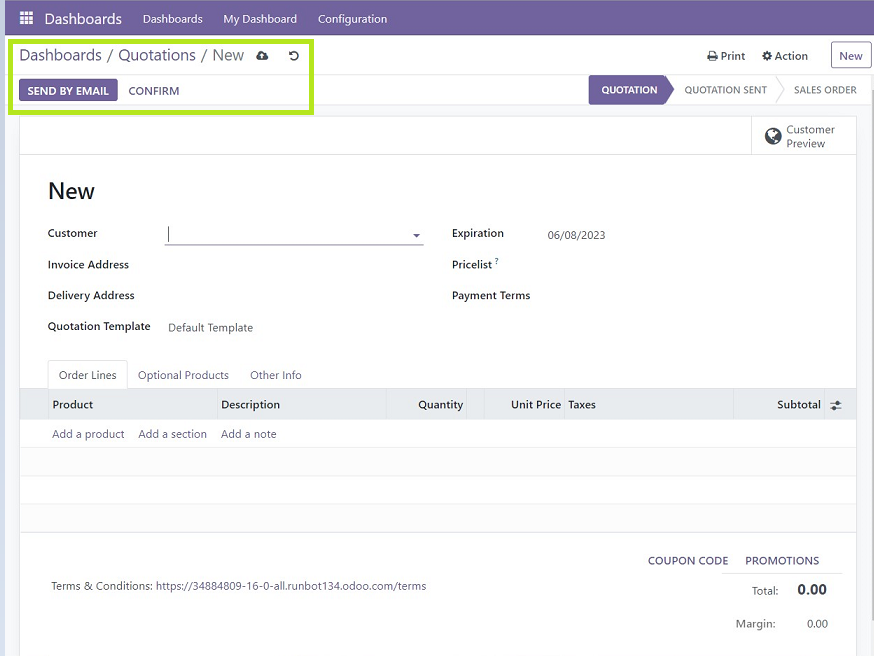Open the apps grid menu icon
The image size is (874, 656).
(x=26, y=18)
